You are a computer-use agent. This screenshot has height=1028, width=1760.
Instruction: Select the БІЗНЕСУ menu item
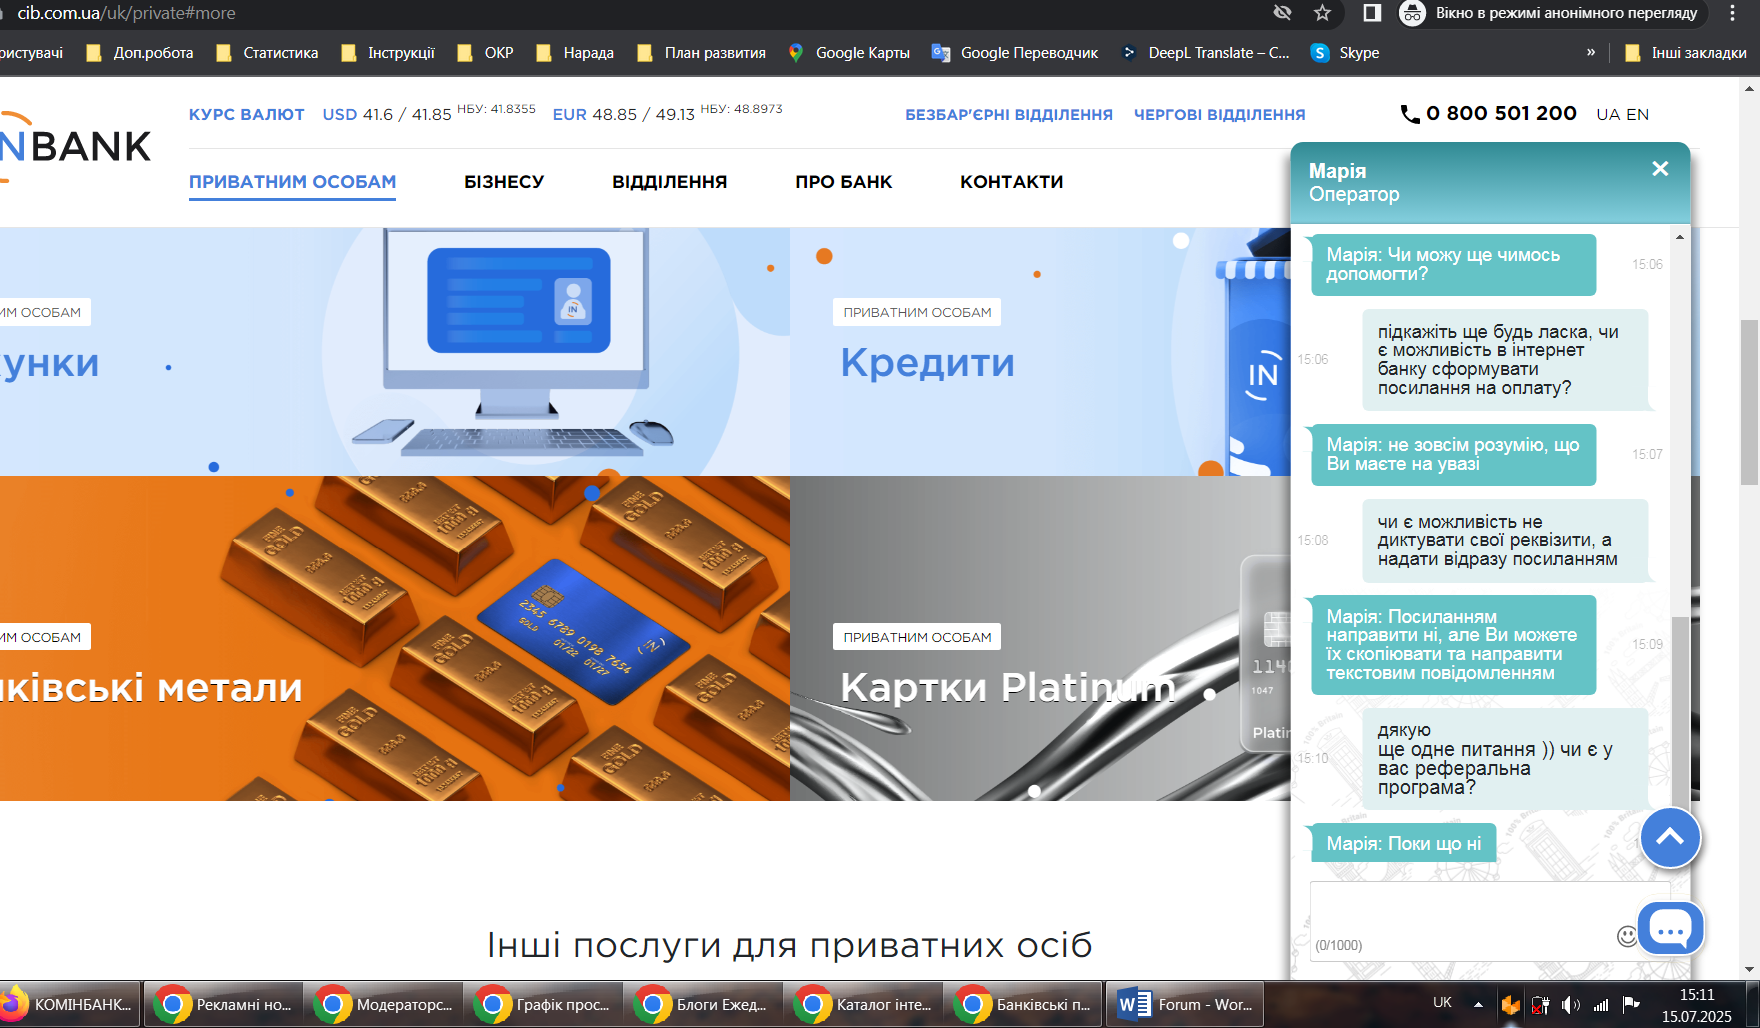pos(504,182)
